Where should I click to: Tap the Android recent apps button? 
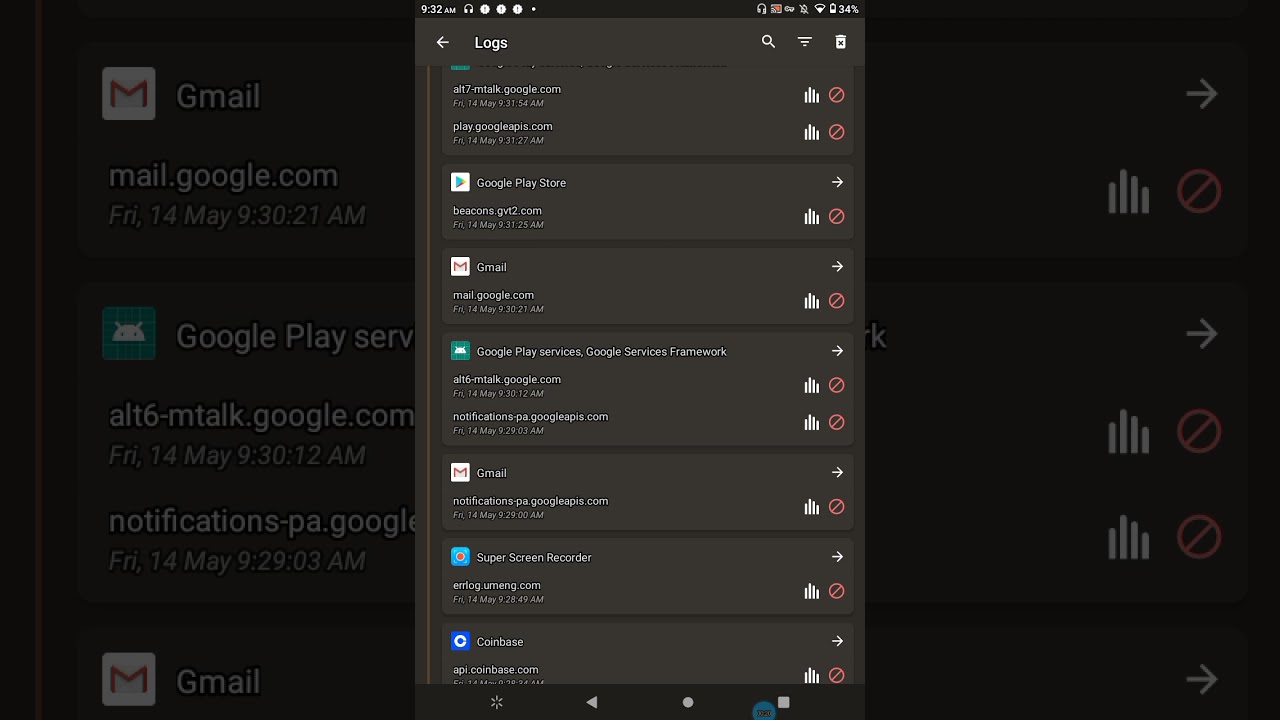pos(784,702)
